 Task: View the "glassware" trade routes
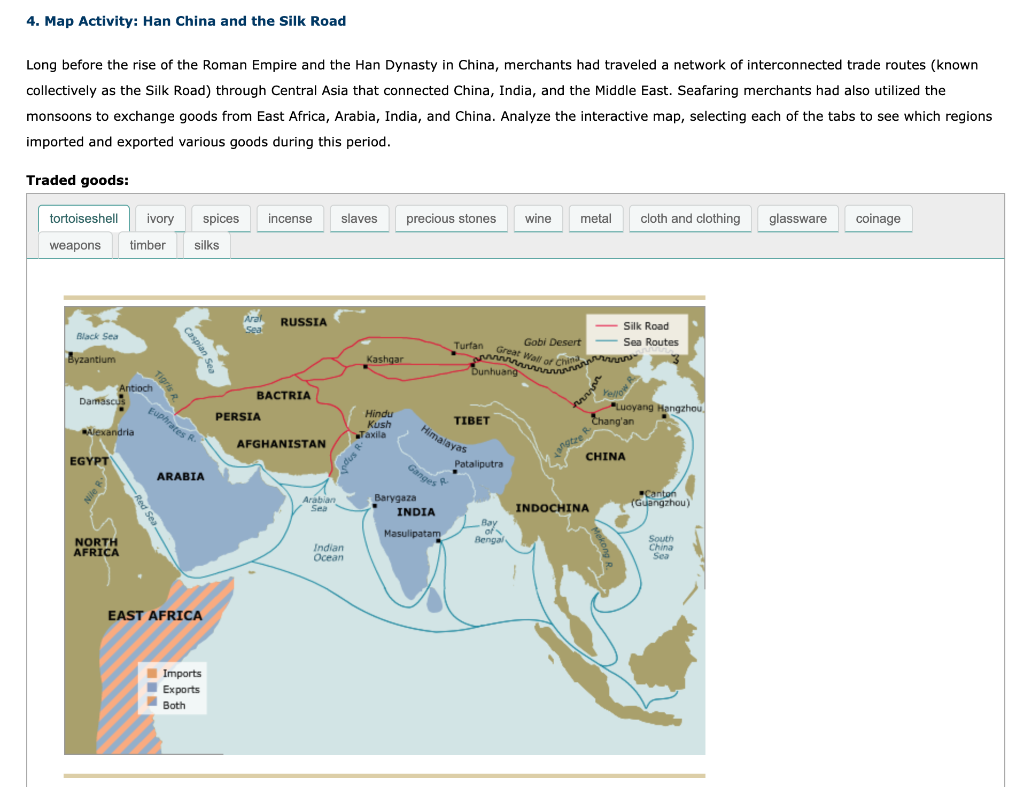pos(797,218)
